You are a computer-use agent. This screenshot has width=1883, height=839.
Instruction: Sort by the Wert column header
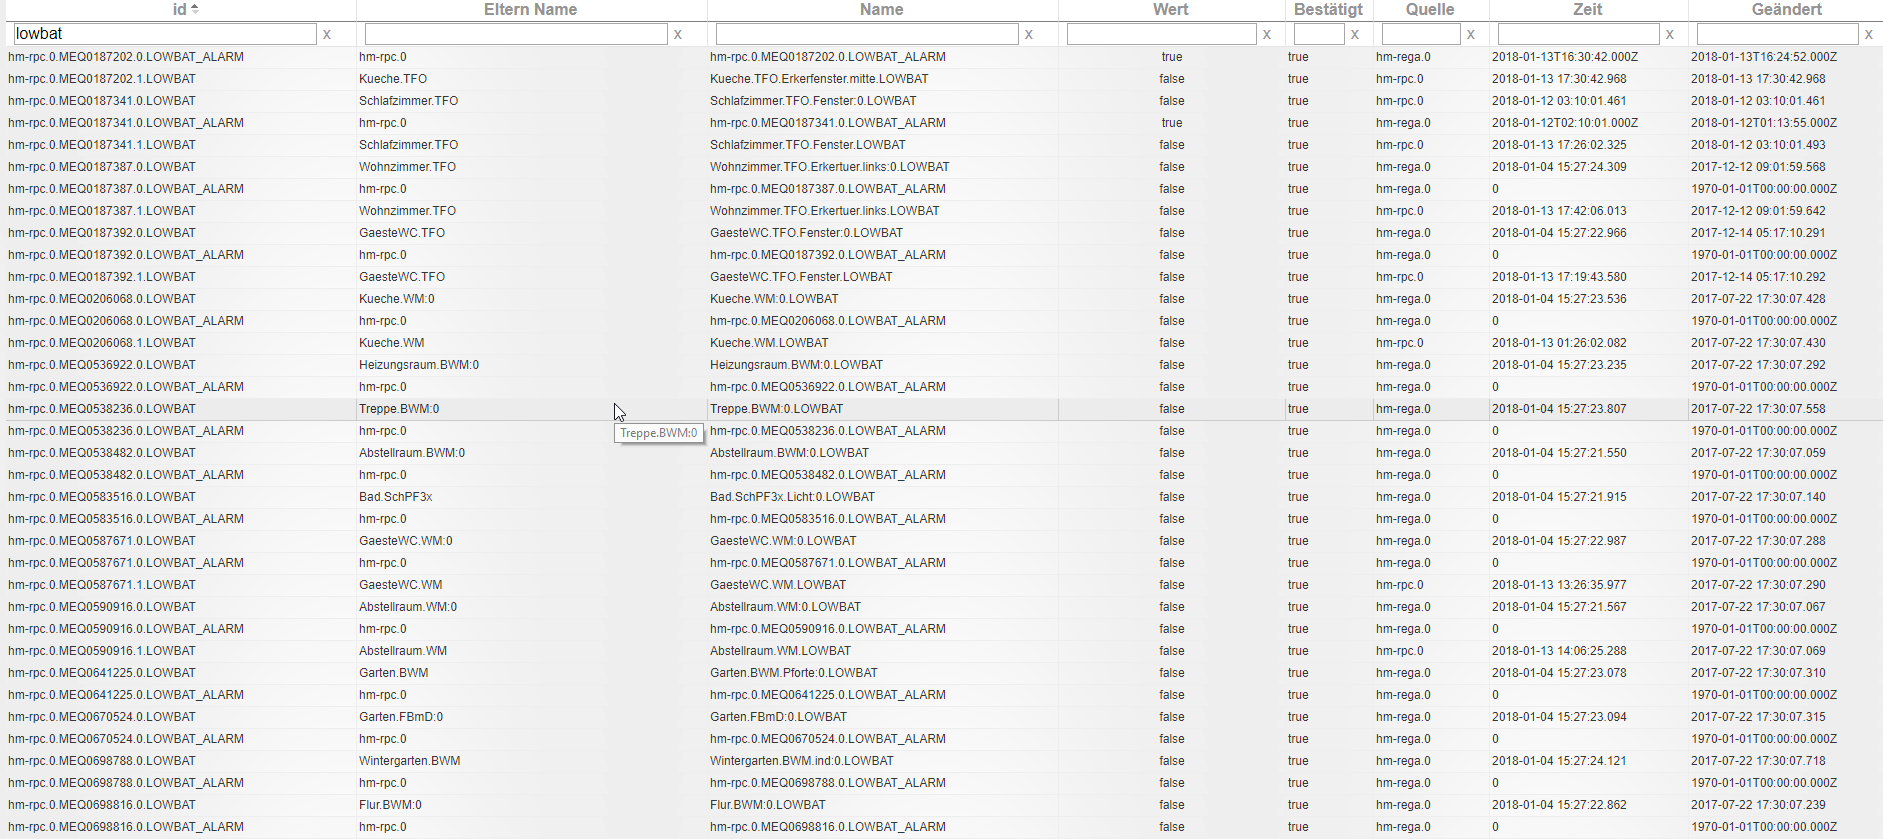1170,9
